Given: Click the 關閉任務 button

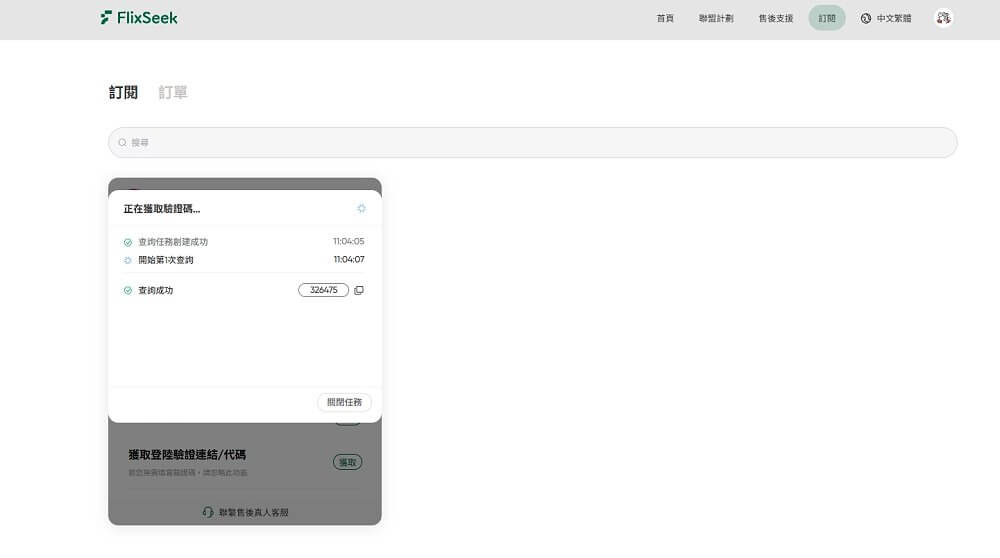Looking at the screenshot, I should coord(344,402).
